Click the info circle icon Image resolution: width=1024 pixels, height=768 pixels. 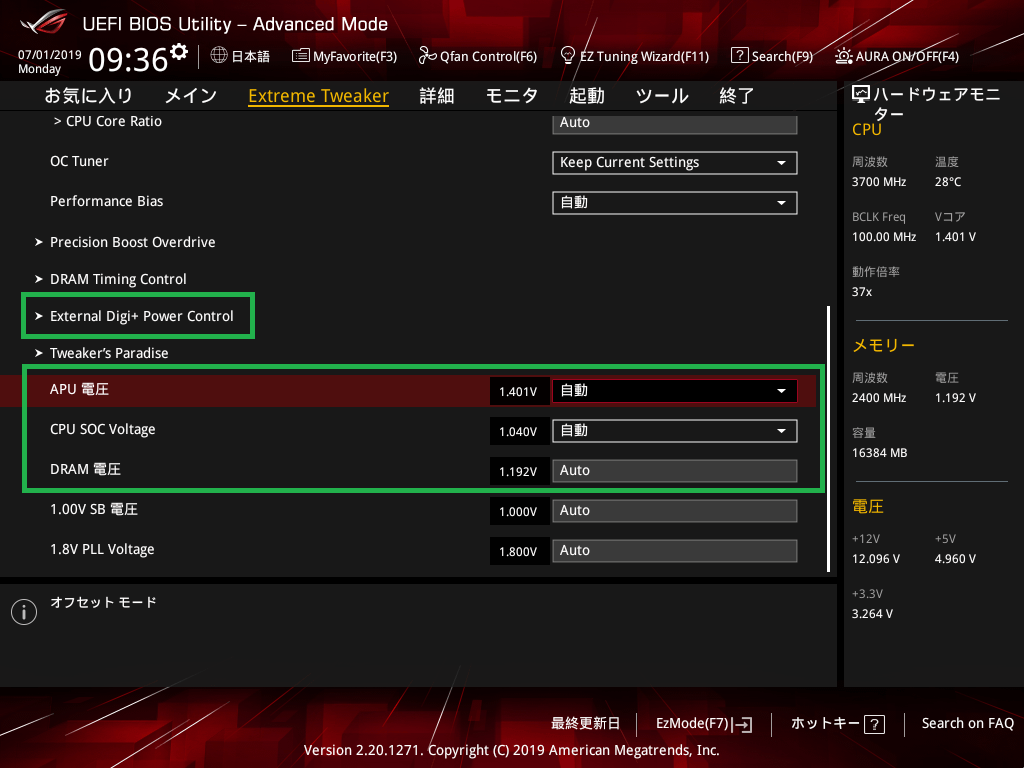point(24,612)
